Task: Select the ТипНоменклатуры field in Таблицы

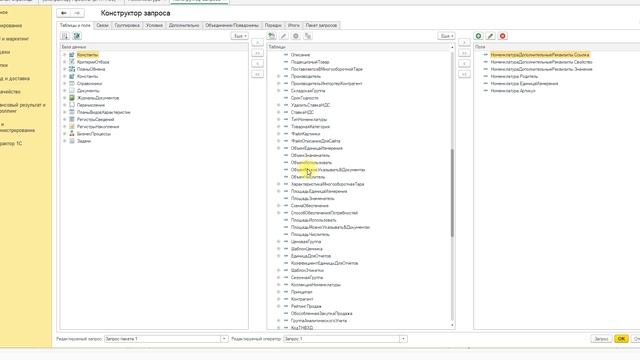Action: click(x=309, y=120)
